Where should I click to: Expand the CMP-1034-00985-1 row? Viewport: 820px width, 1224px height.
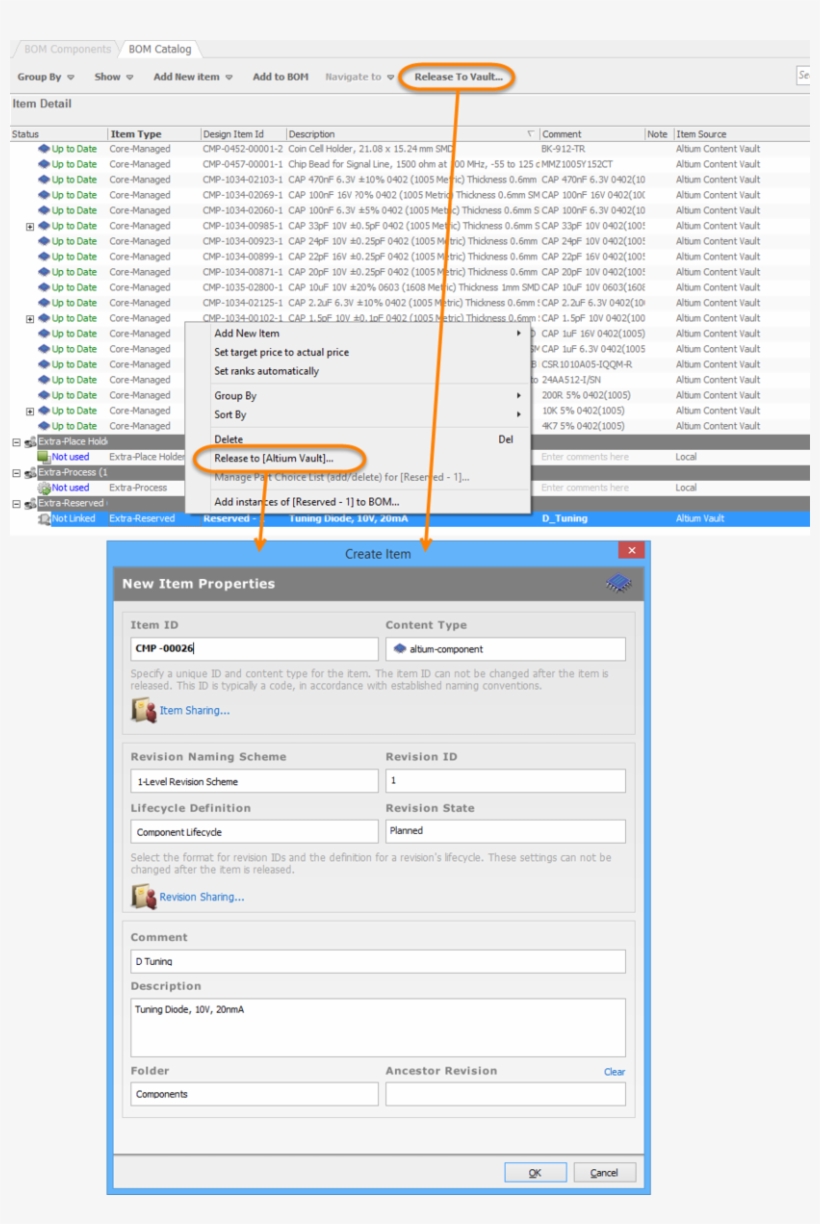pyautogui.click(x=30, y=226)
